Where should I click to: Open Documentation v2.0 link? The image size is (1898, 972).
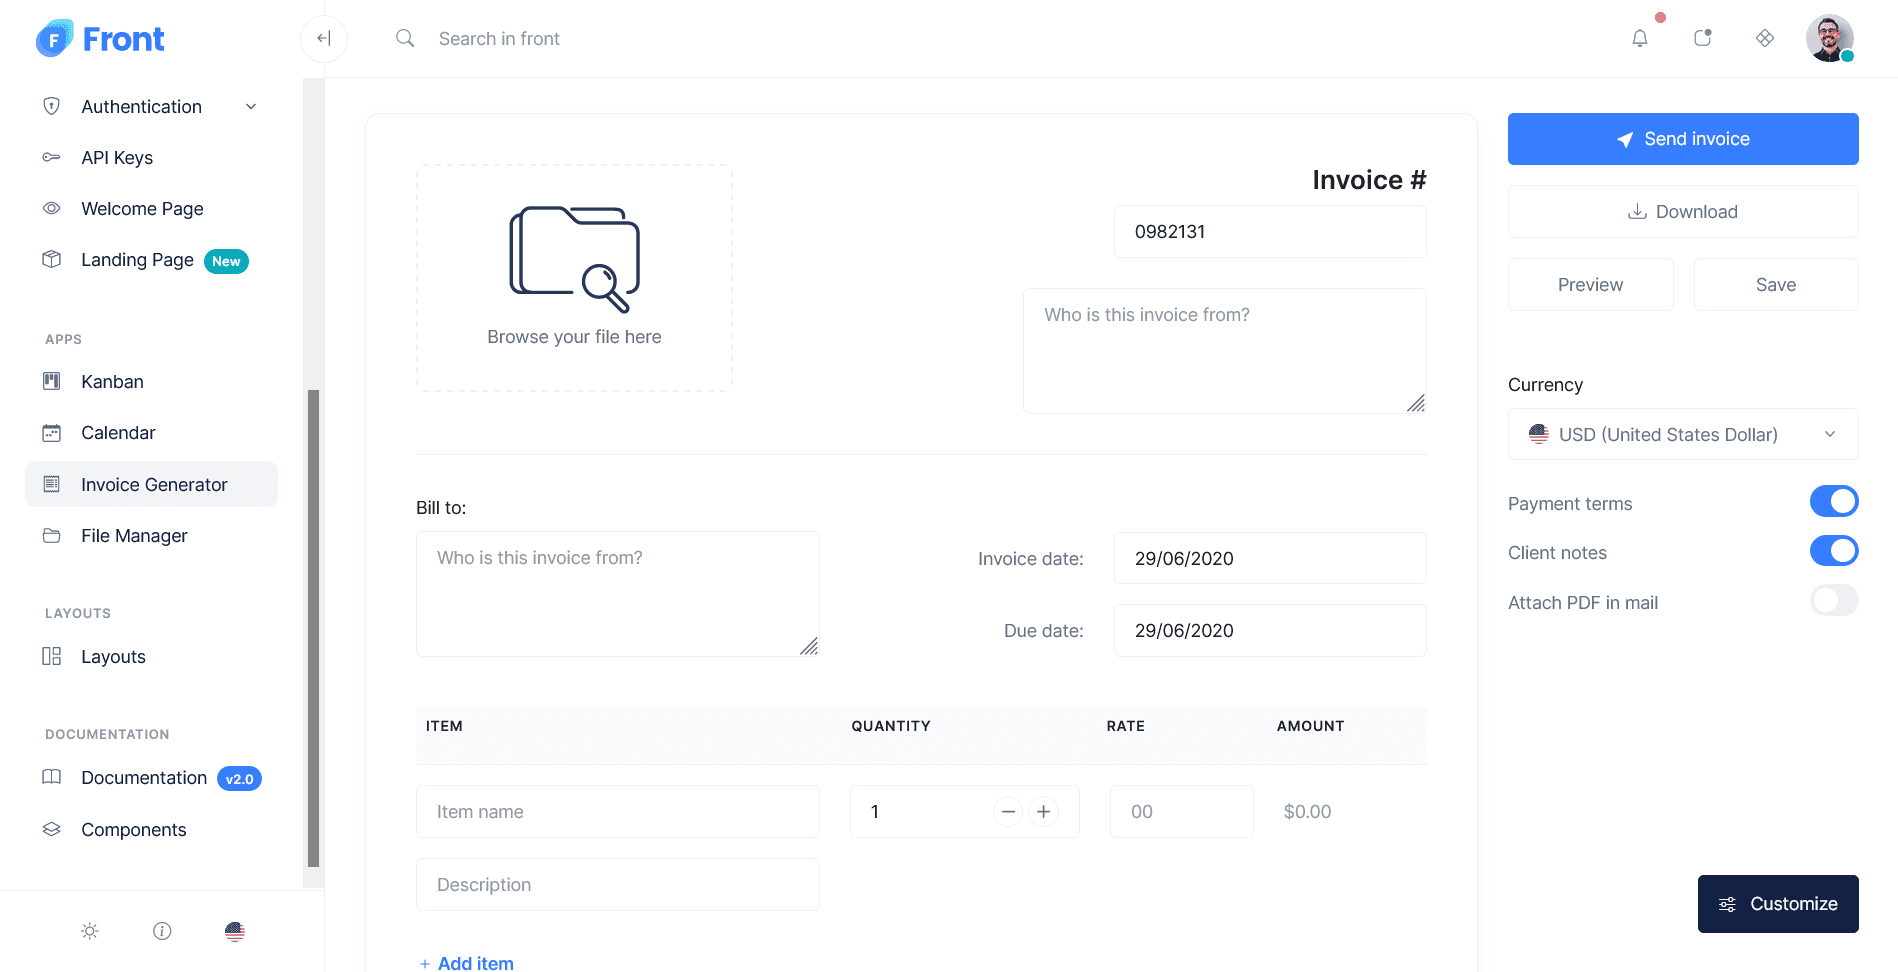[x=151, y=778]
